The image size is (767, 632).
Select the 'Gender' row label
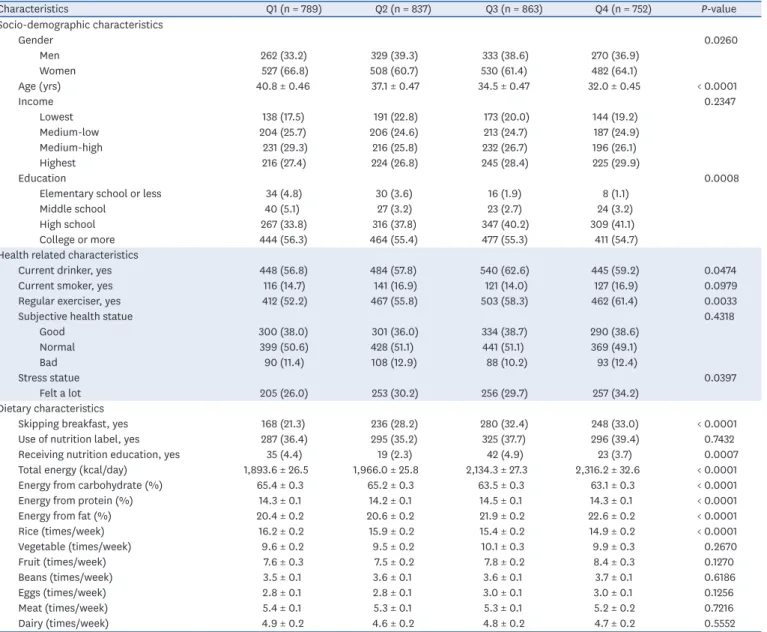(36, 40)
